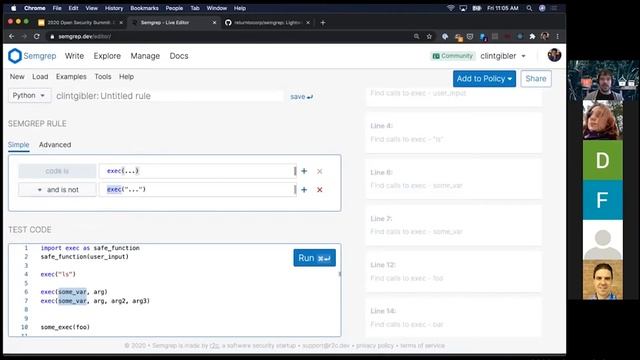Viewport: 640px width, 360px height.
Task: Click into the exec(...) pattern field
Action: pyautogui.click(x=198, y=171)
